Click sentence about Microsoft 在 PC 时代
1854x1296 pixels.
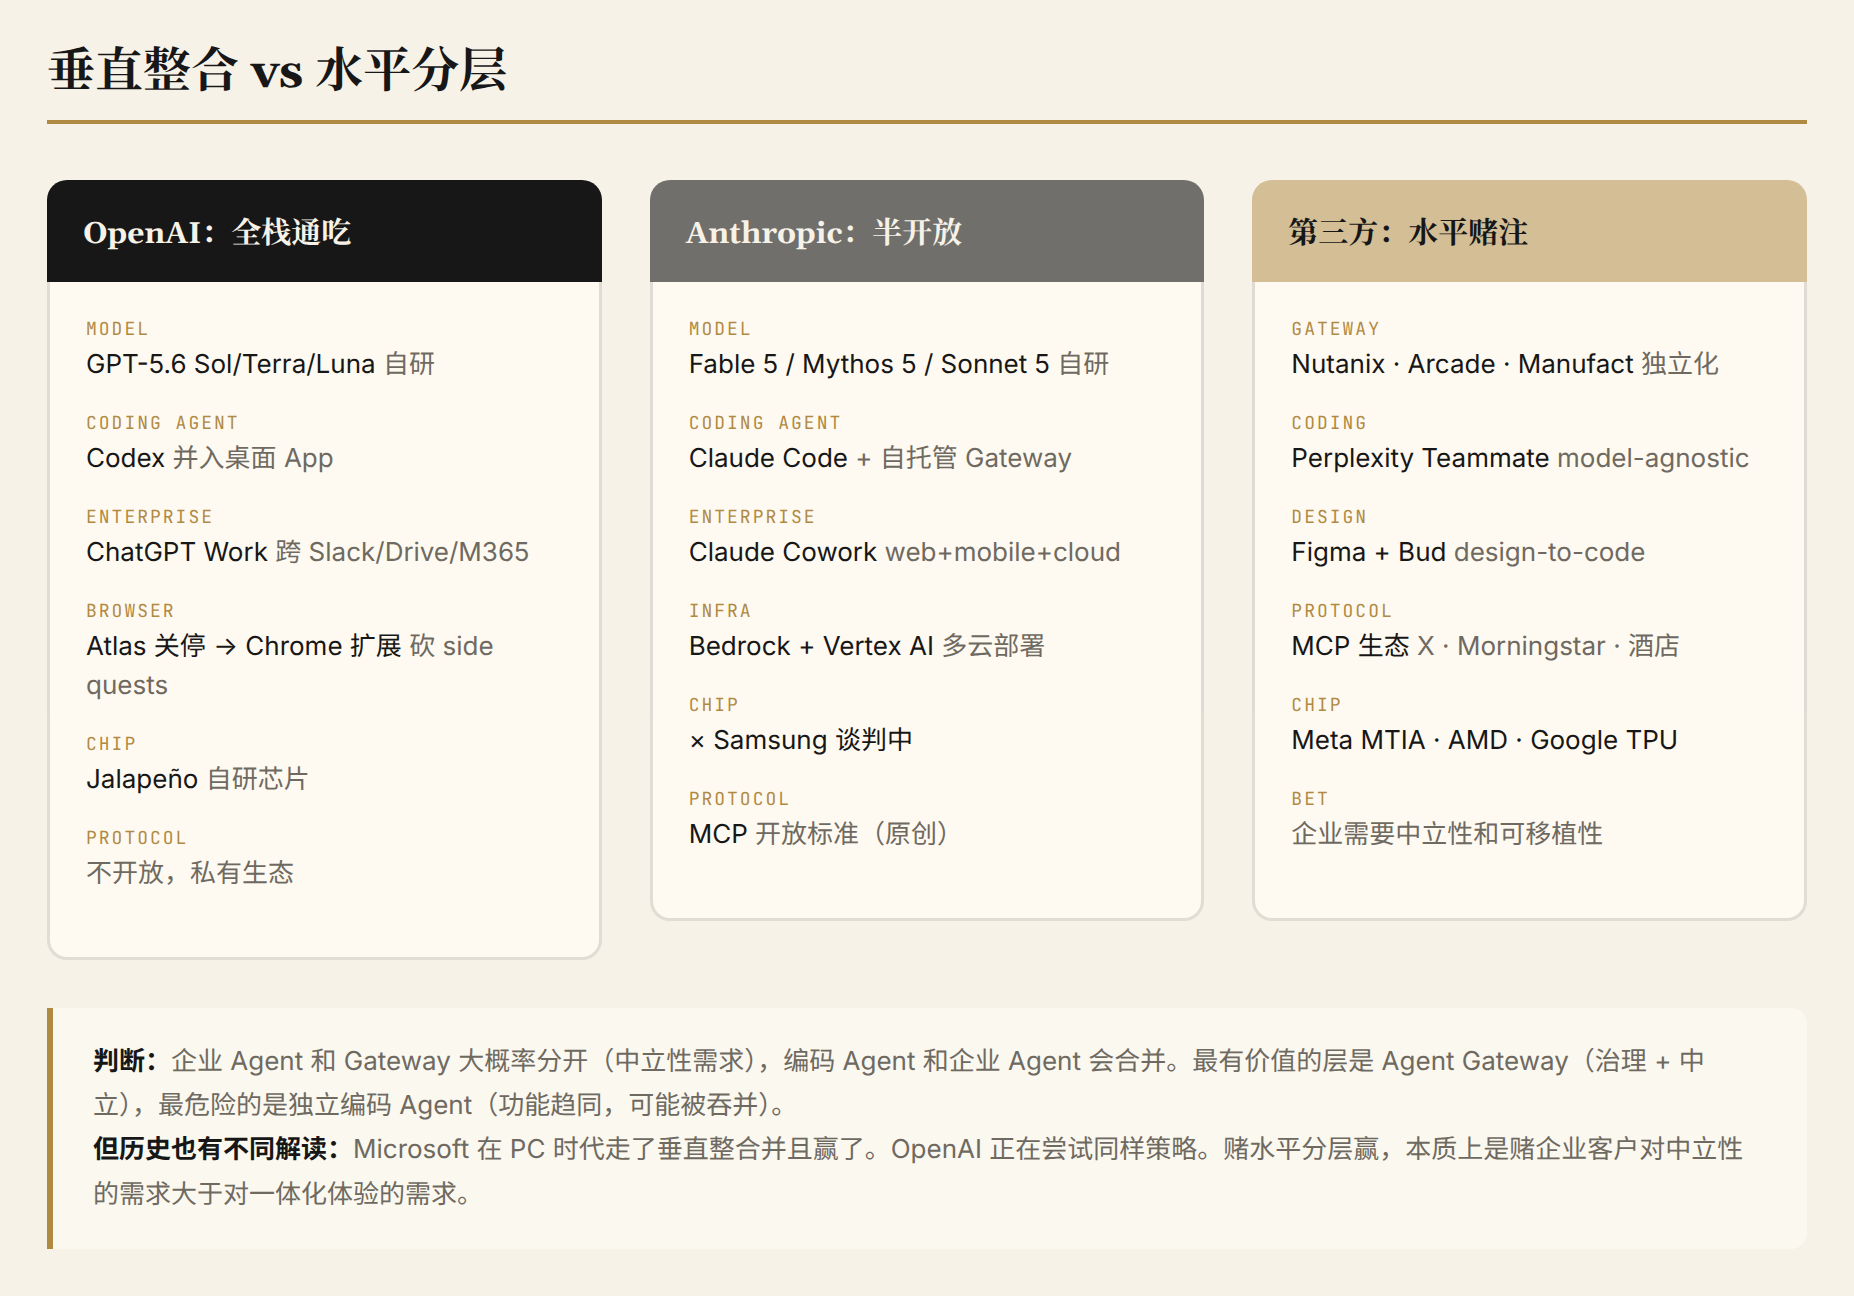616,1149
